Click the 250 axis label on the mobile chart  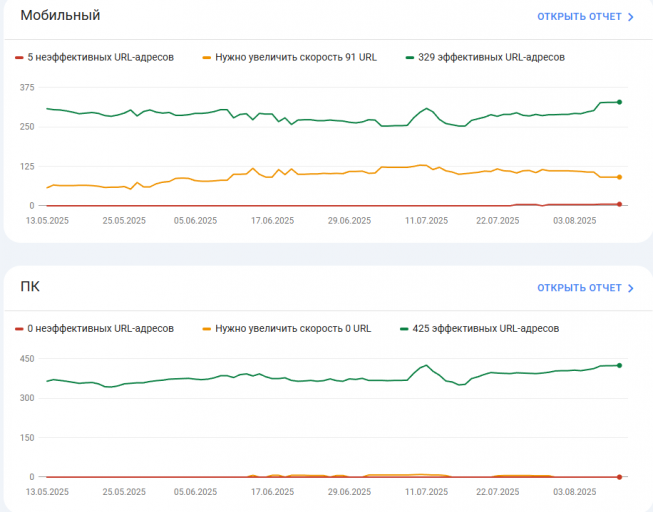point(27,127)
